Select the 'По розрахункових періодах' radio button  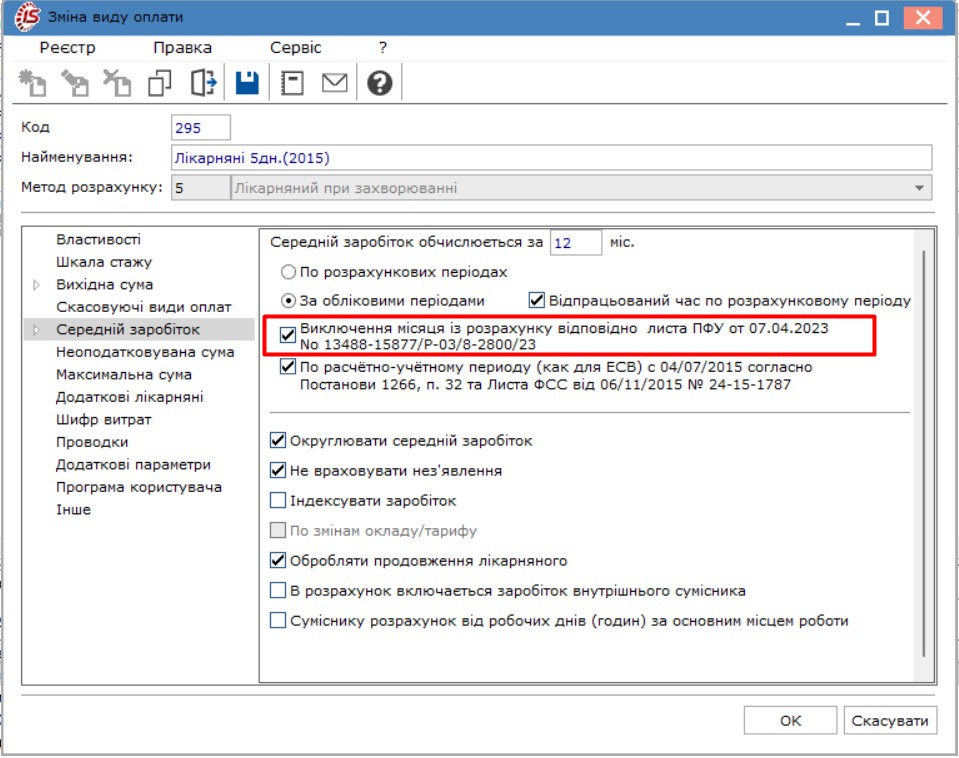pyautogui.click(x=289, y=272)
